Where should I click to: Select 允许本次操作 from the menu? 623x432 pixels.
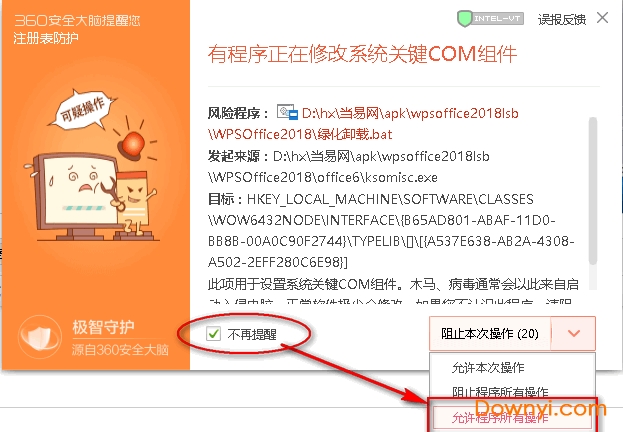488,368
